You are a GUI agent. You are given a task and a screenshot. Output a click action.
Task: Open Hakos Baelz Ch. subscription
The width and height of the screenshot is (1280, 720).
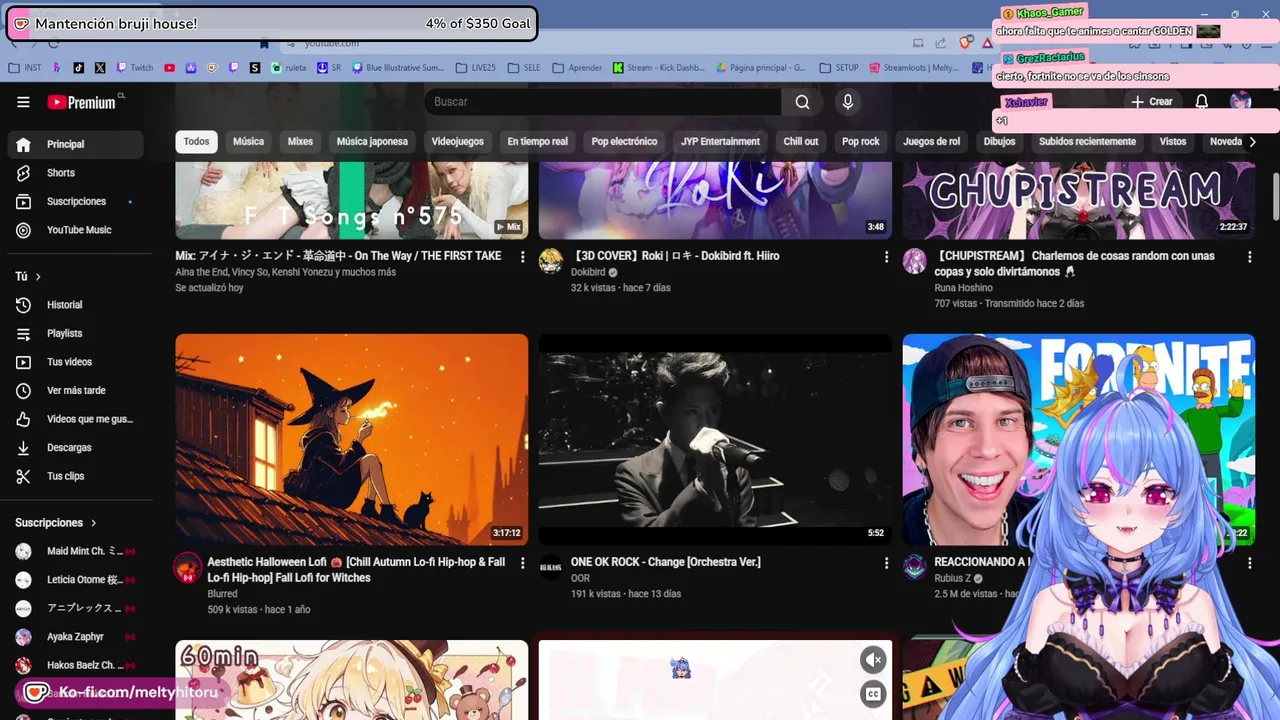pyautogui.click(x=76, y=665)
